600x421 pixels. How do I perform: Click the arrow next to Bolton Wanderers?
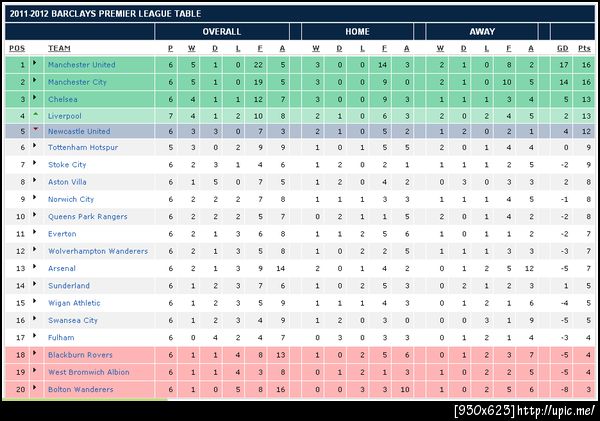click(36, 389)
